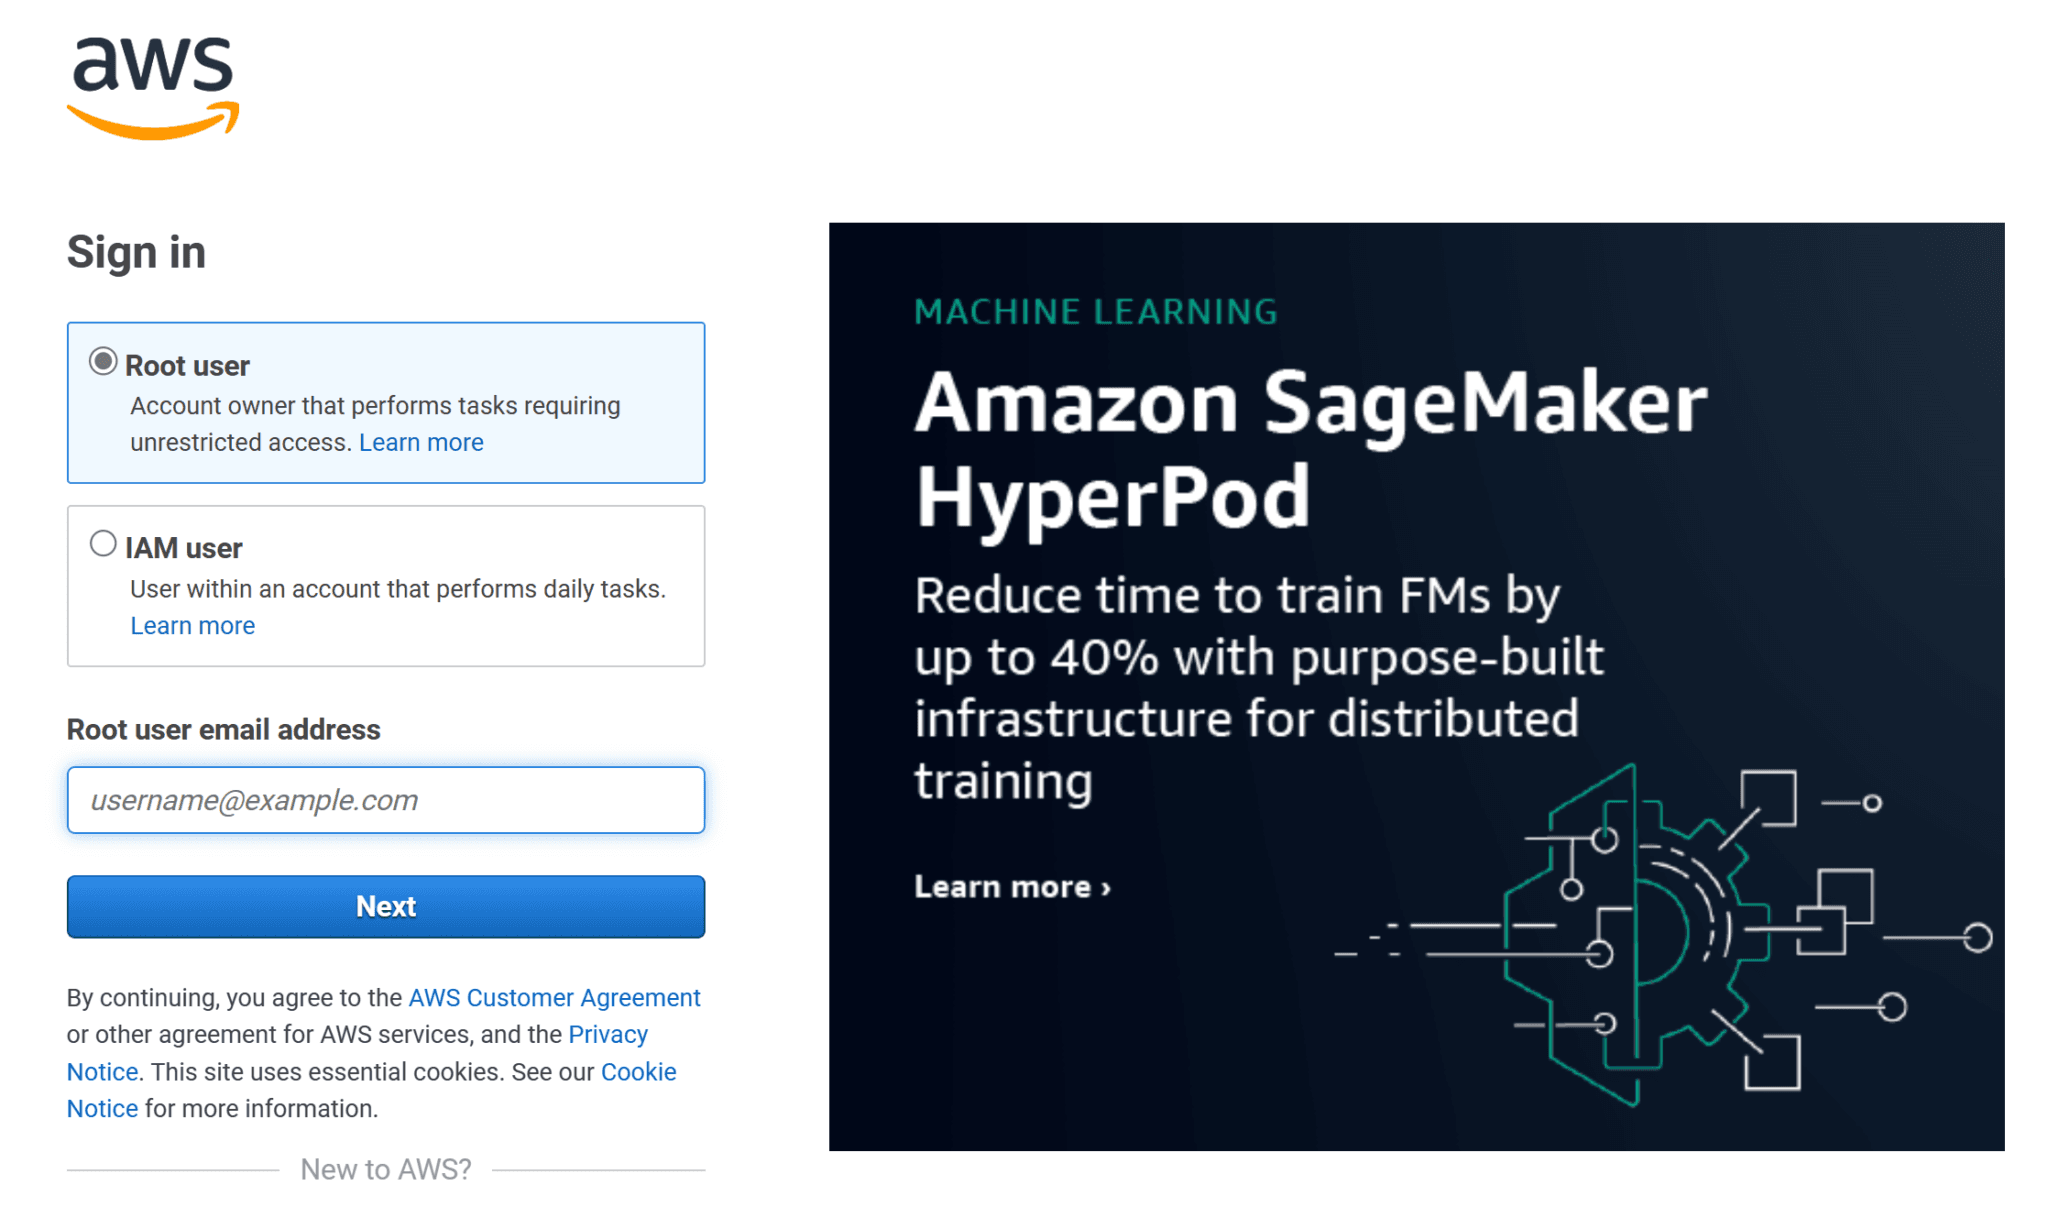Viewport: 2048px width, 1207px height.
Task: Click the New to AWS? divider text
Action: [x=385, y=1168]
